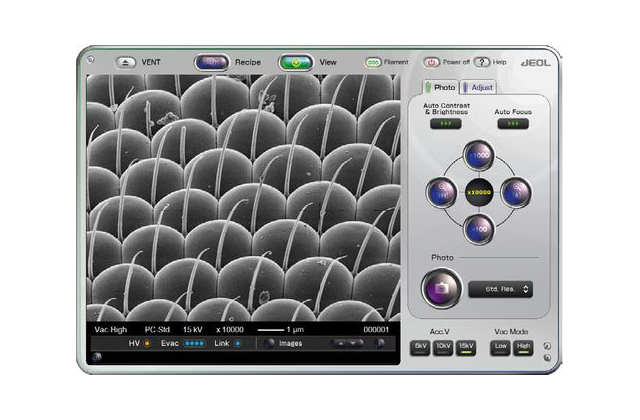Click the Power off icon
This screenshot has height=420, width=640.
pos(431,62)
